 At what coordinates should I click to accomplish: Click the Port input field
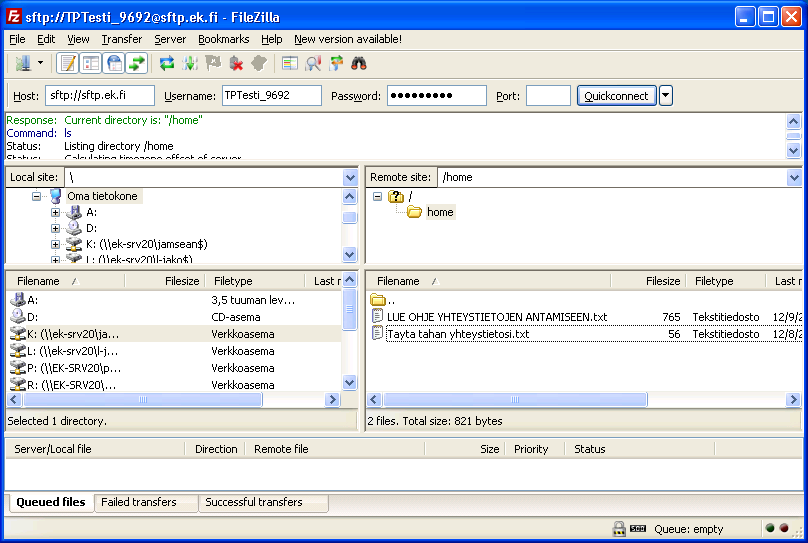coord(548,96)
